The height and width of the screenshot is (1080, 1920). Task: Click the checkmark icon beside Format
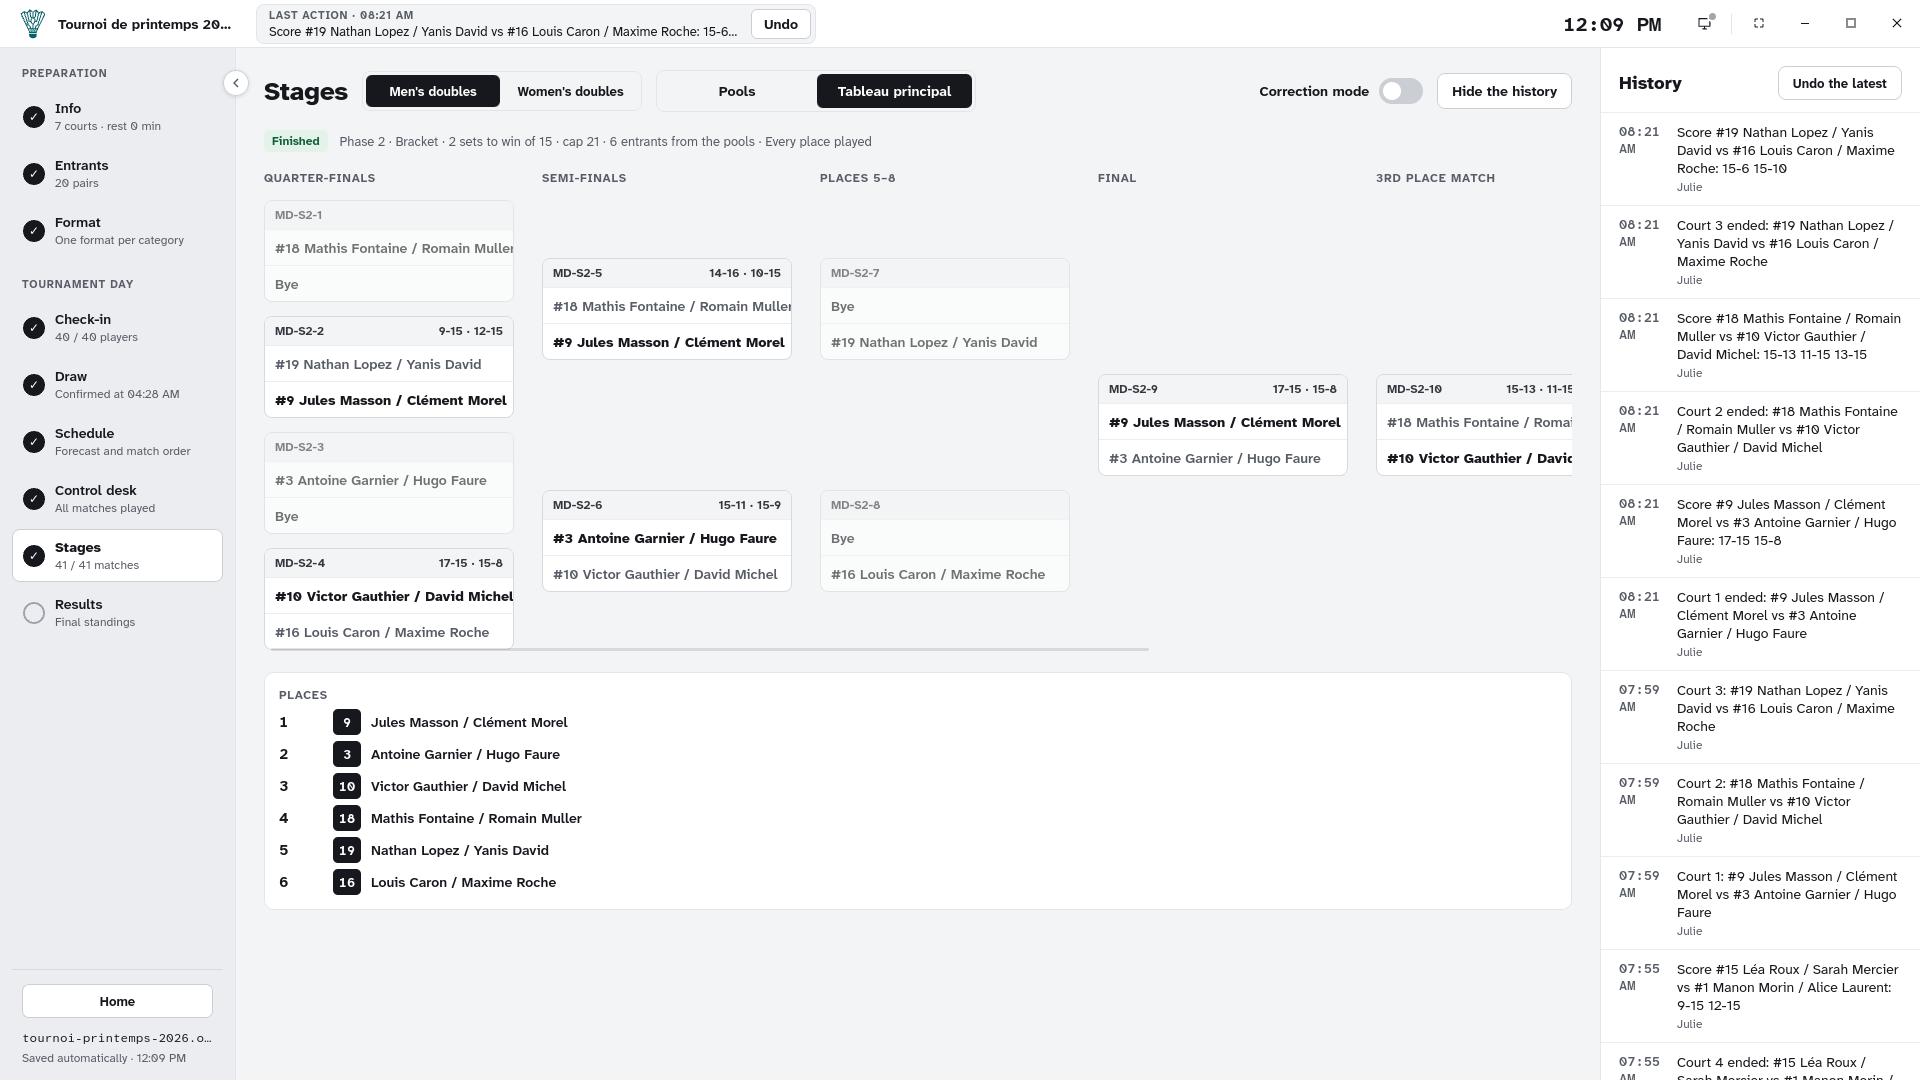[x=34, y=231]
